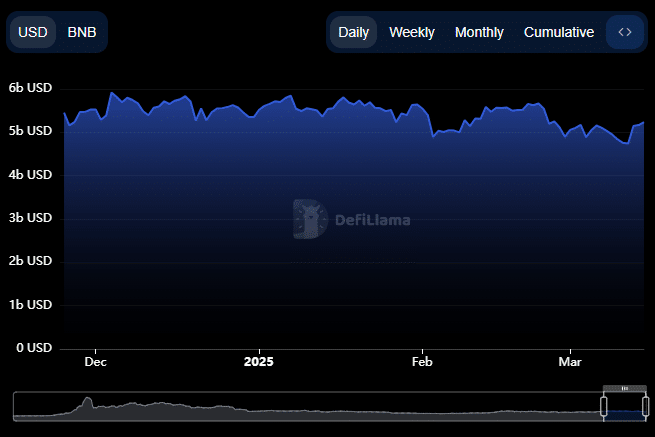Click the chart dip just after Feb

(x=433, y=135)
